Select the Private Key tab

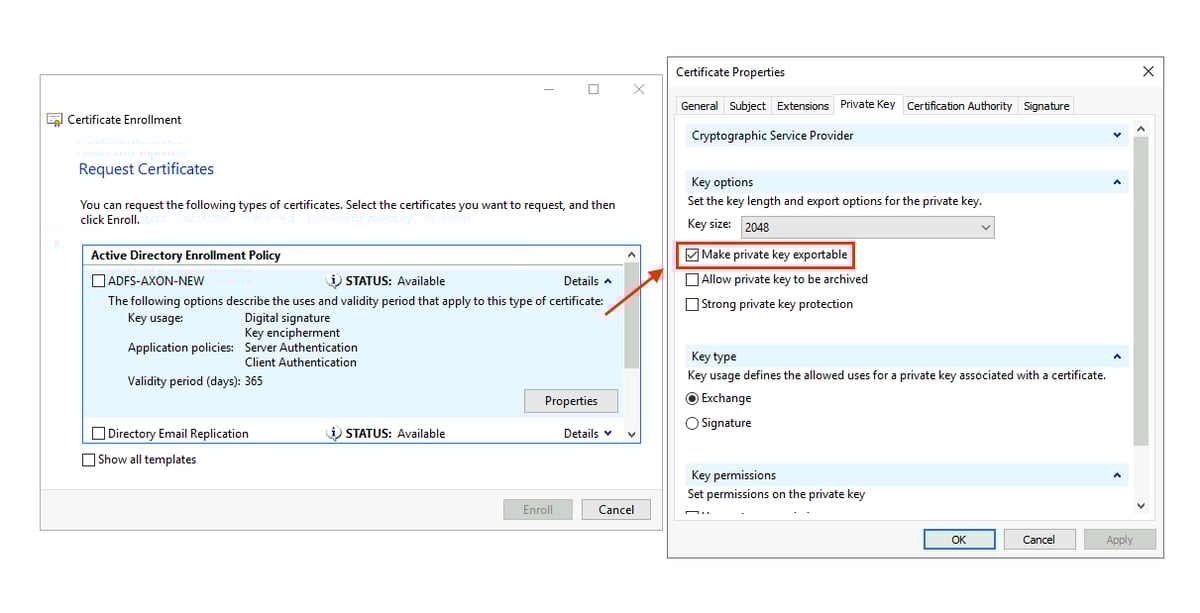pos(868,104)
